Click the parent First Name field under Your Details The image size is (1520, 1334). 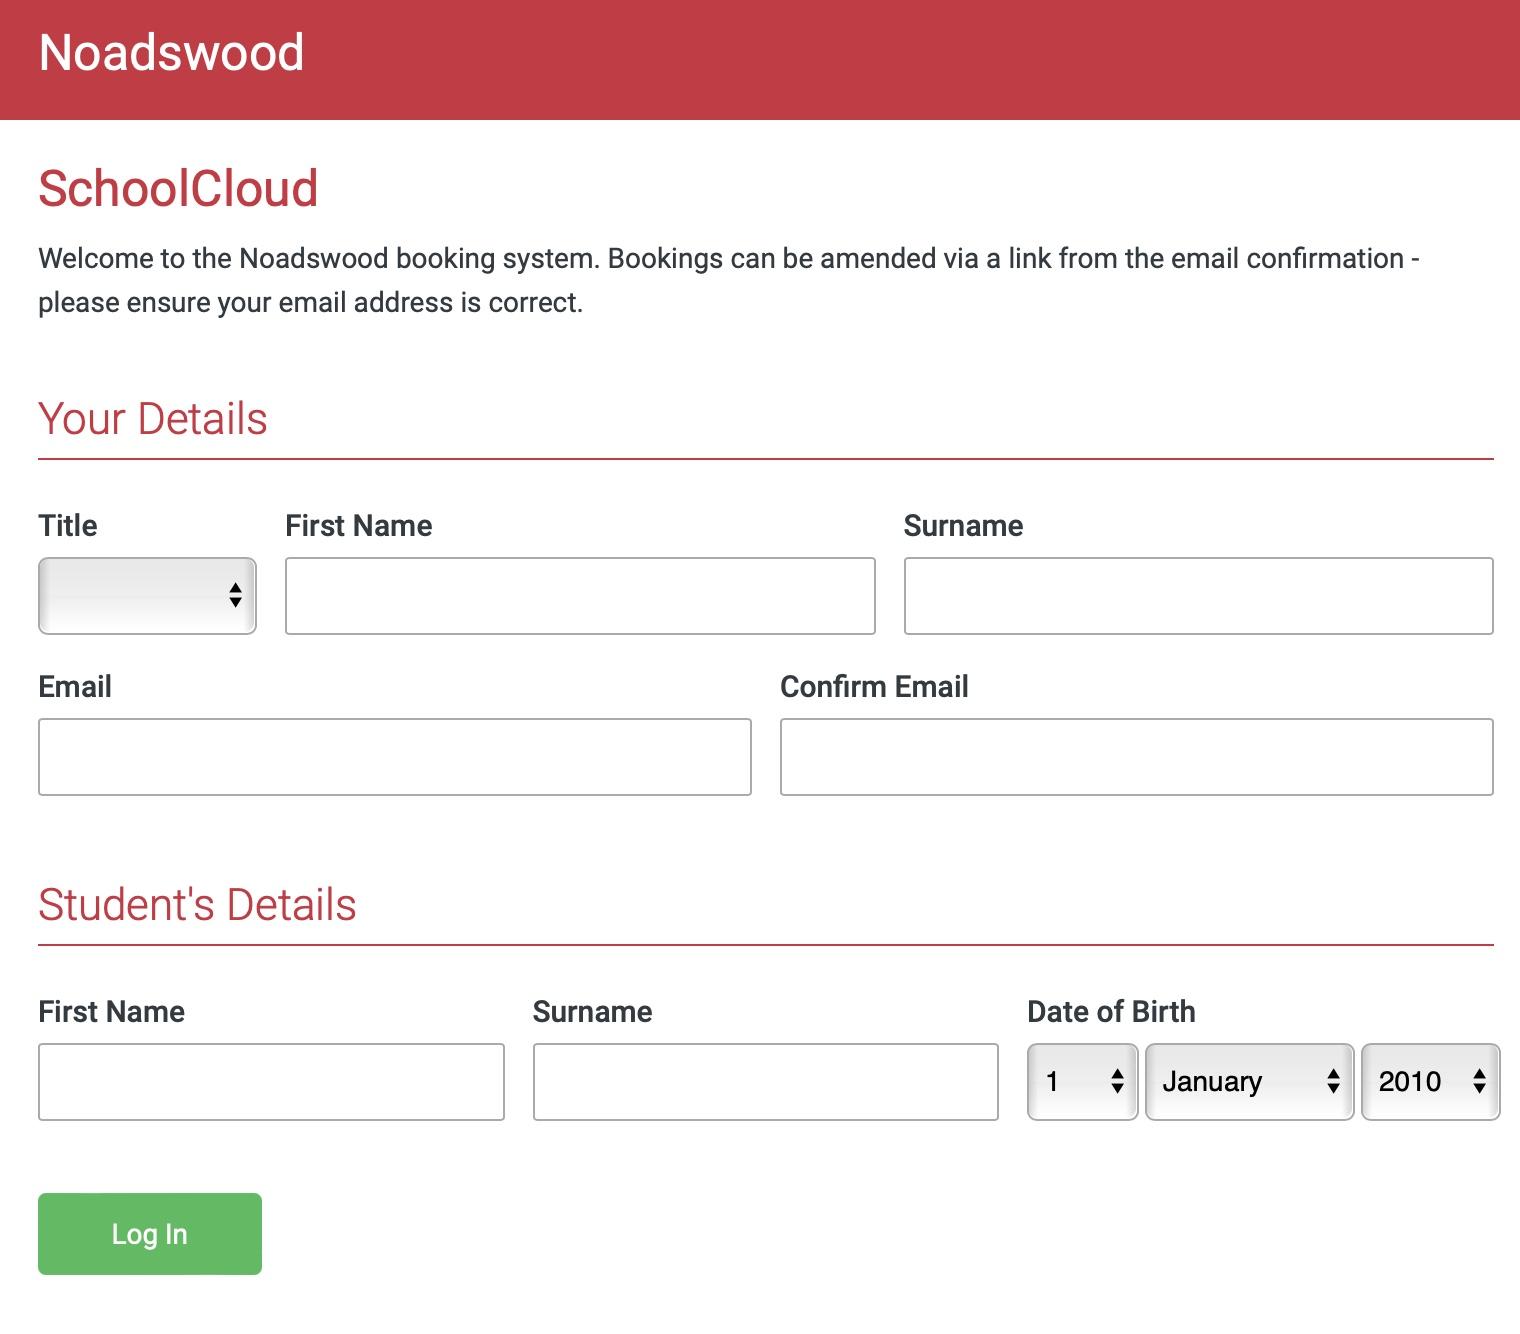(580, 596)
